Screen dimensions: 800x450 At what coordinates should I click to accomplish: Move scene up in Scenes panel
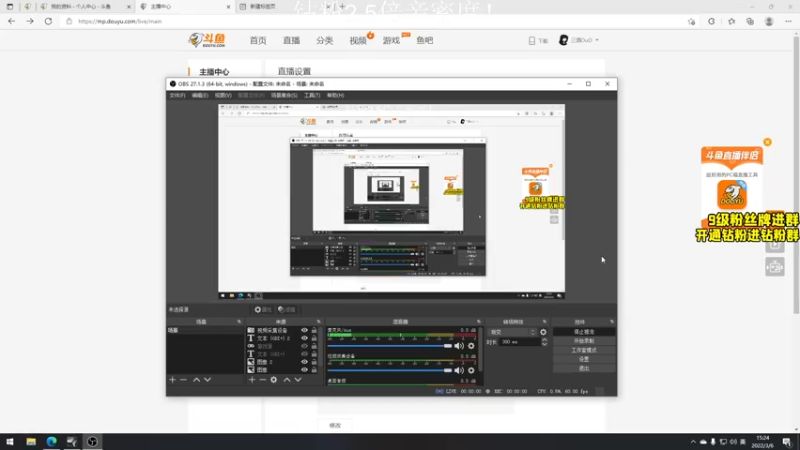(x=196, y=380)
